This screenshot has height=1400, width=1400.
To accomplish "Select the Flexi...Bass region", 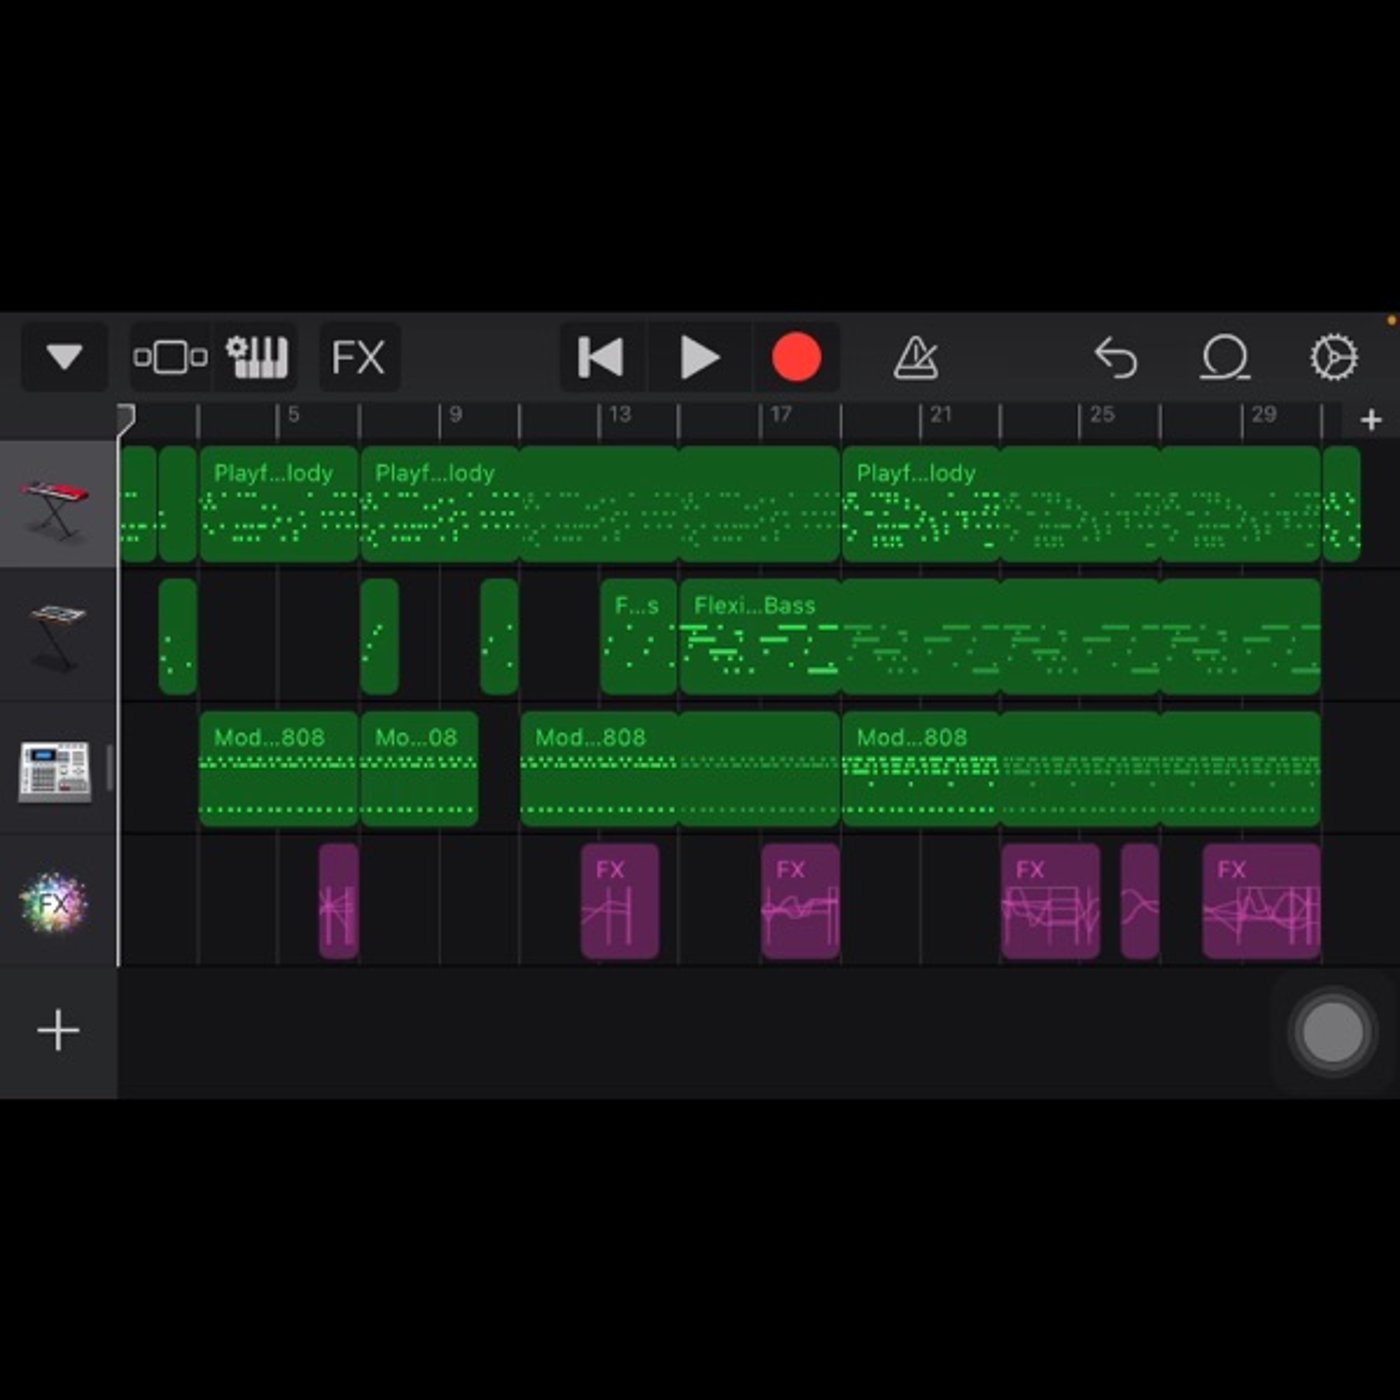I will [x=760, y=636].
